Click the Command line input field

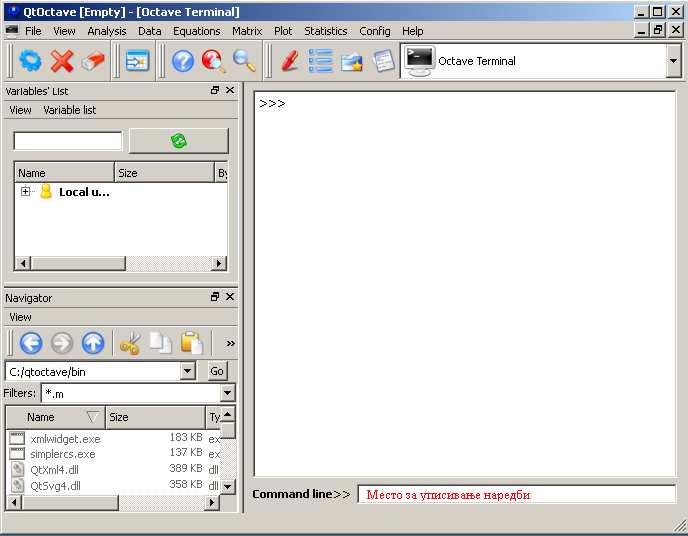click(x=516, y=495)
